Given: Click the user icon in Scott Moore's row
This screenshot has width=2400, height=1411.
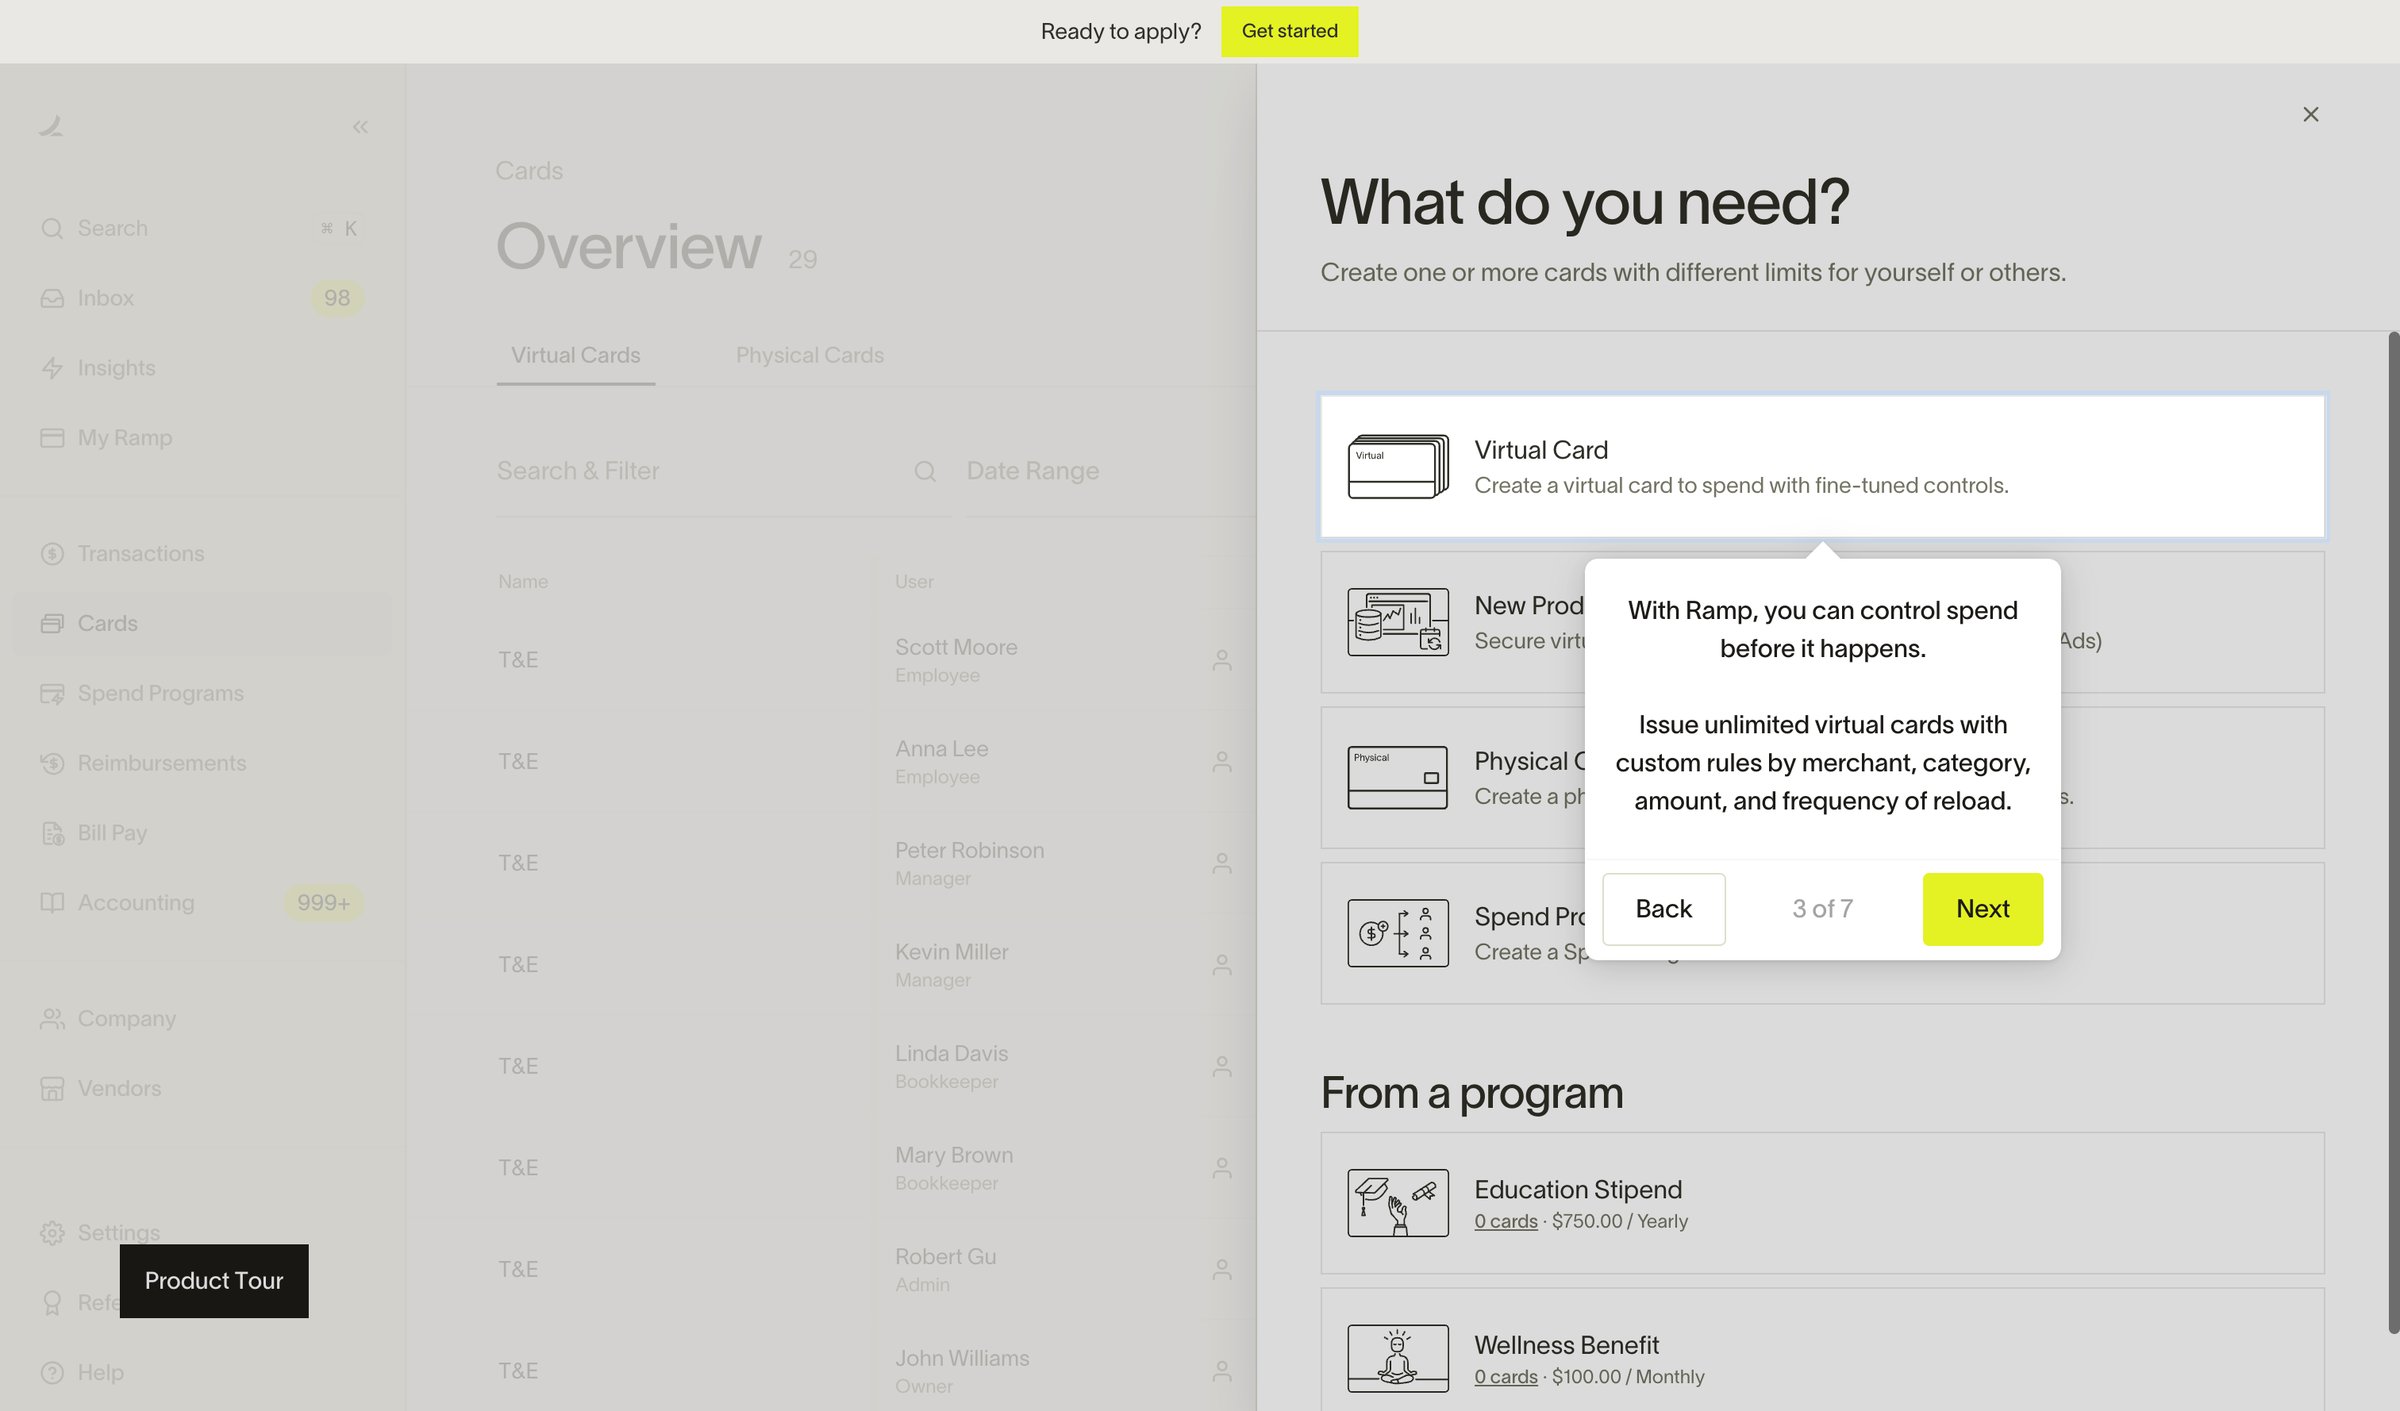Looking at the screenshot, I should pyautogui.click(x=1222, y=660).
